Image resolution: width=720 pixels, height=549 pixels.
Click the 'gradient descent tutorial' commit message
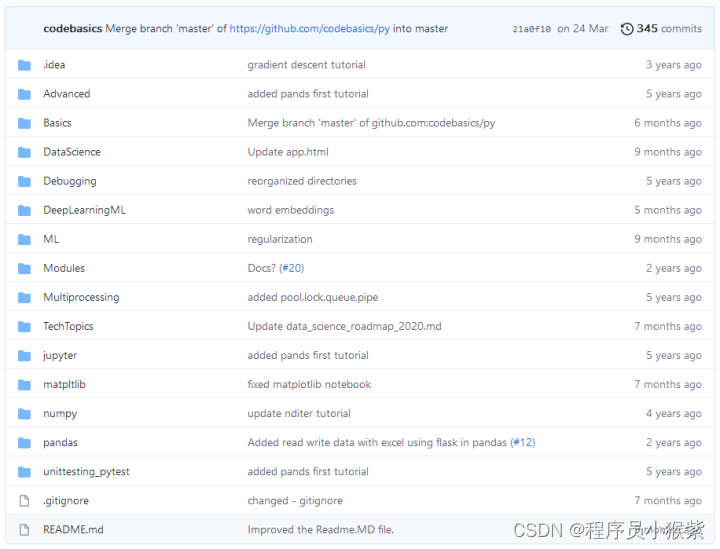click(x=306, y=65)
